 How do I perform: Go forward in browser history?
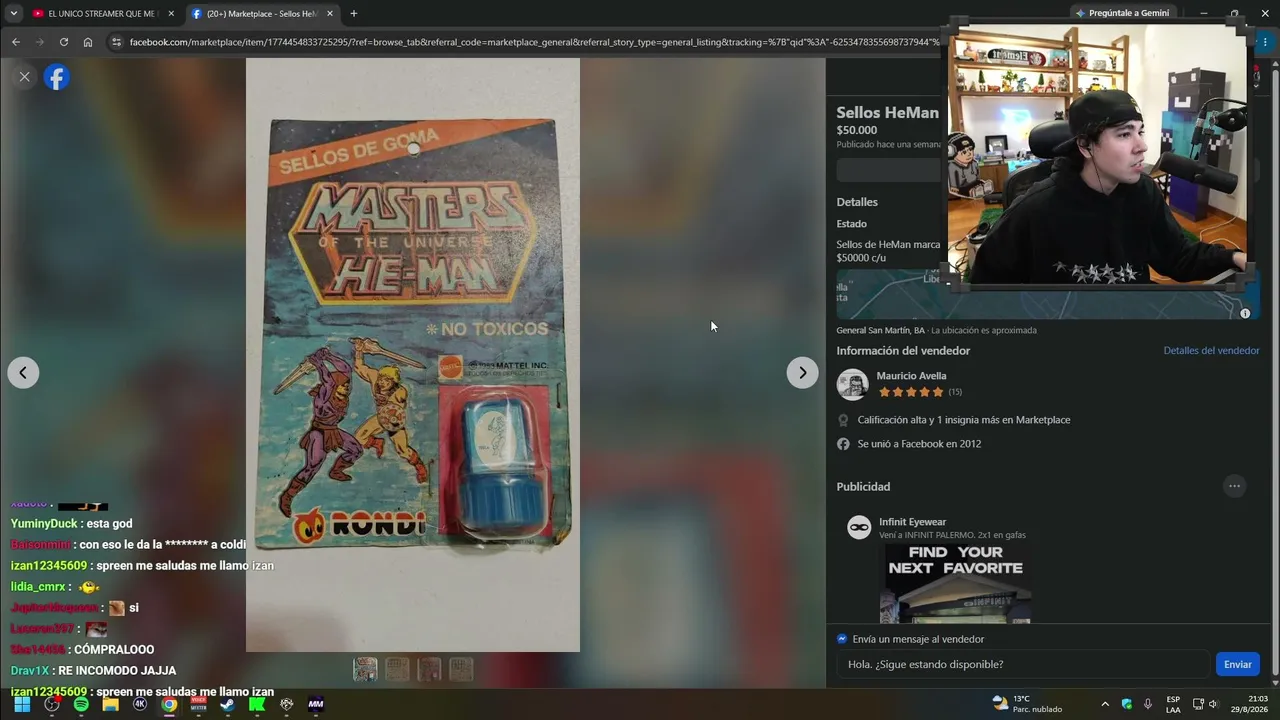click(x=40, y=42)
